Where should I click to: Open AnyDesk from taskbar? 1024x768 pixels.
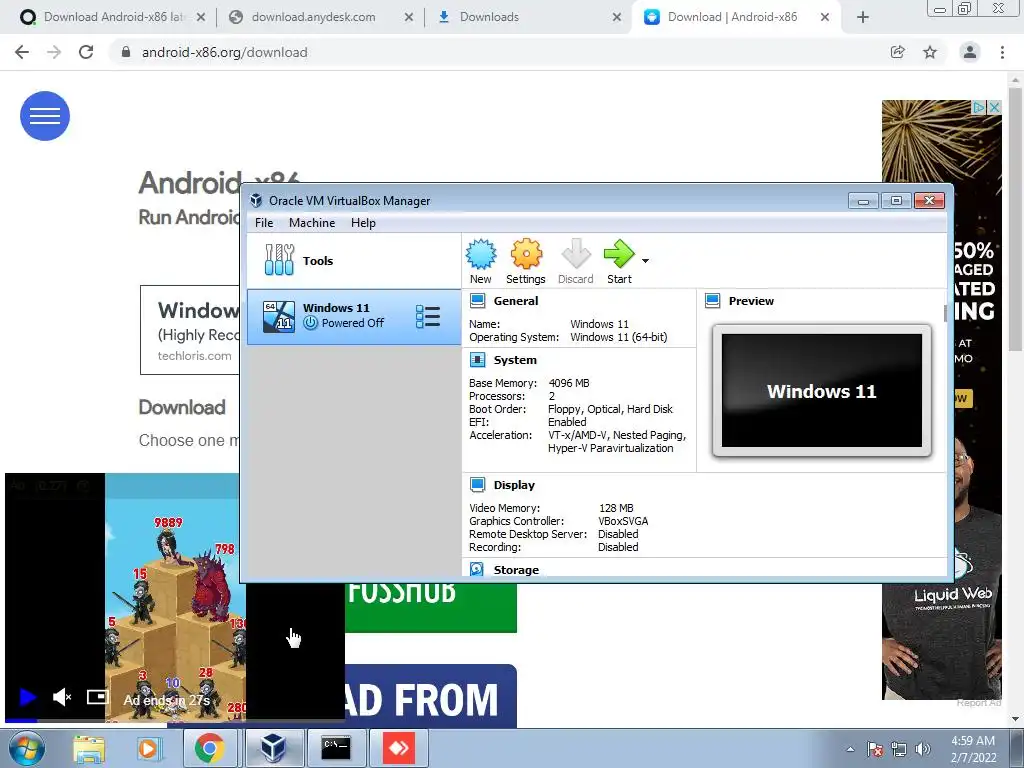[399, 748]
